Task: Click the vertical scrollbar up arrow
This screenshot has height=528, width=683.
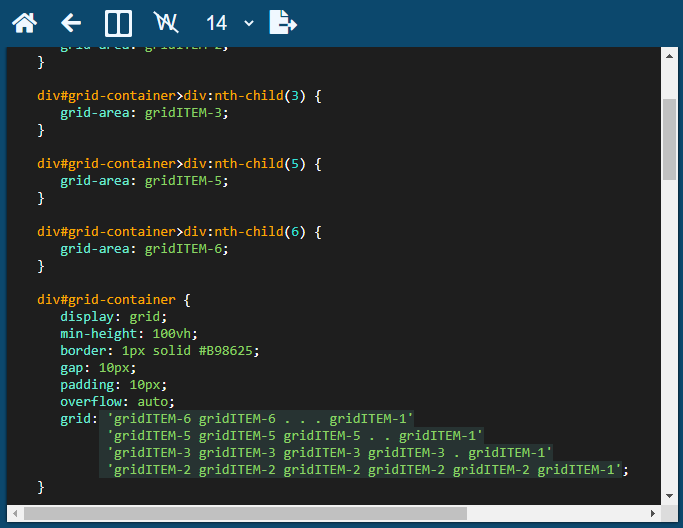Action: click(x=669, y=56)
